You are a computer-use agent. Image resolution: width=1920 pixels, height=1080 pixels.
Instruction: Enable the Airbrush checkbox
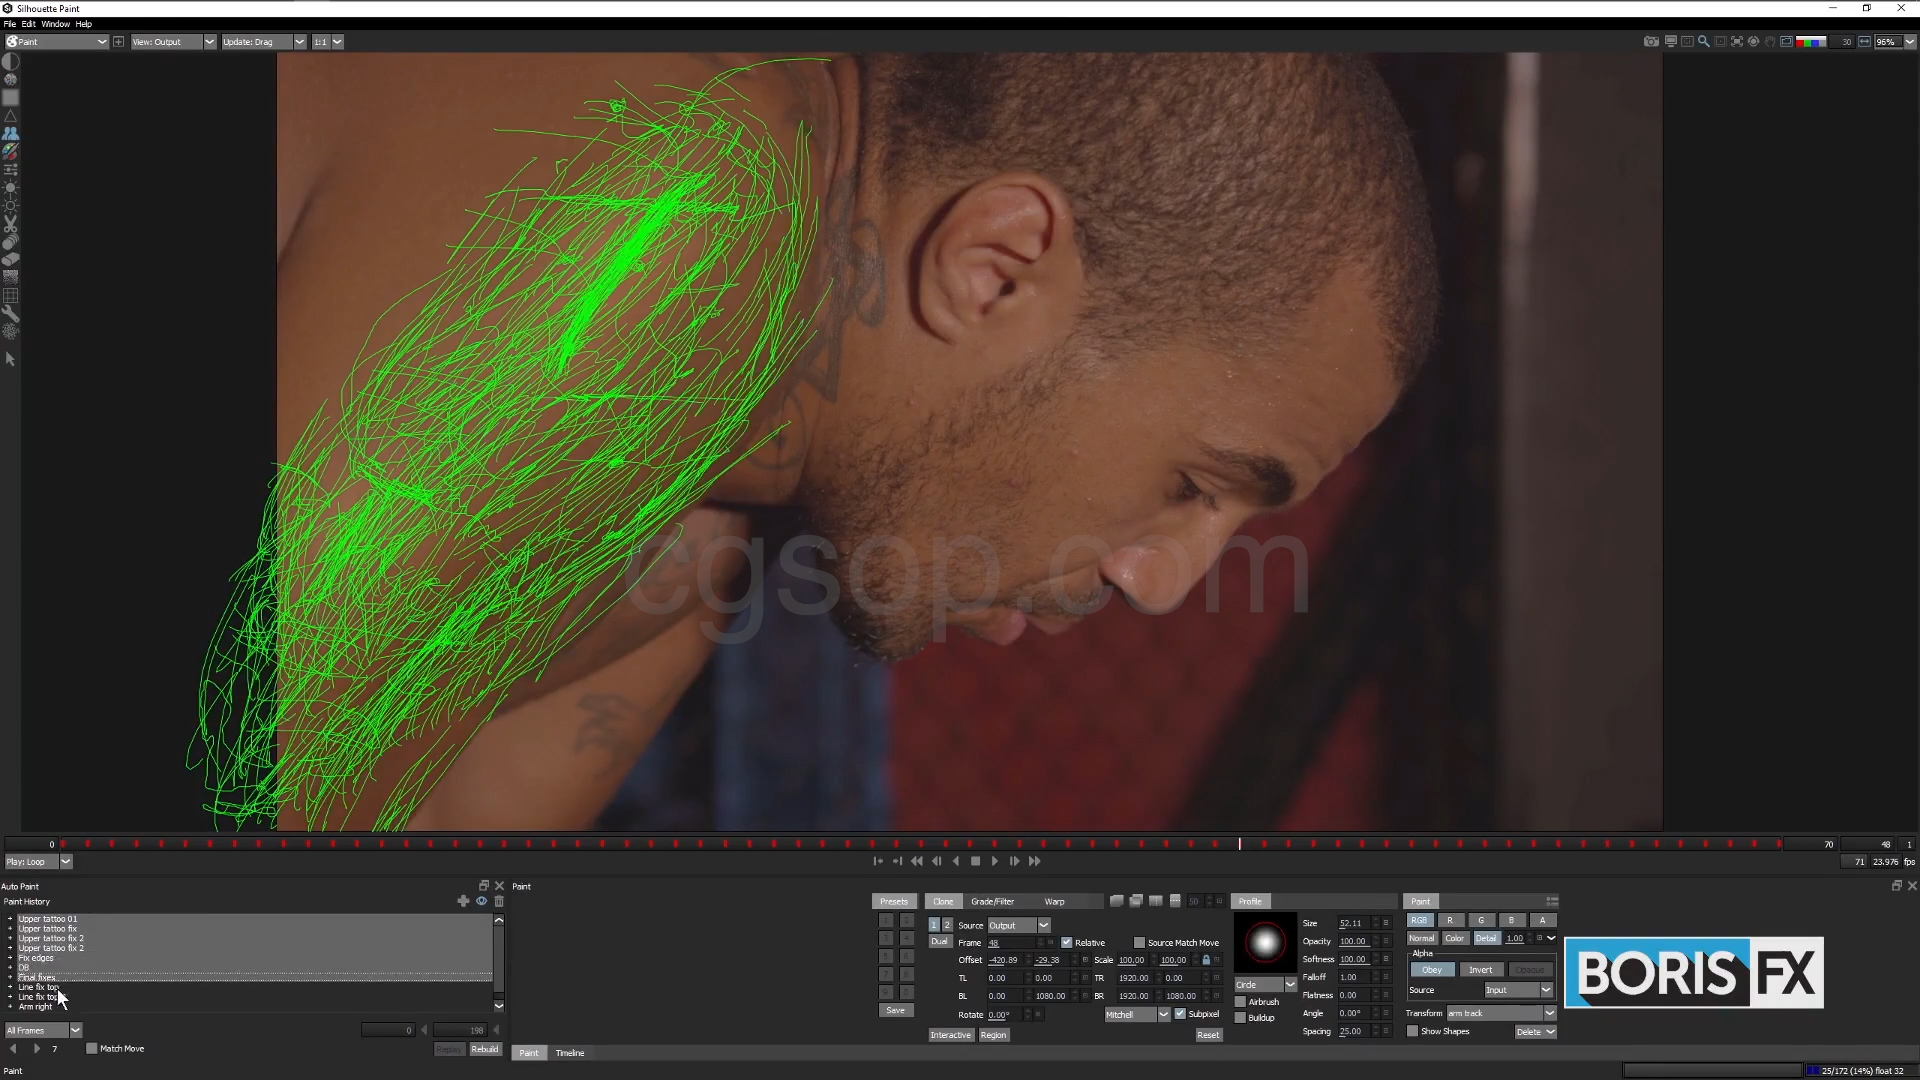1241,1001
